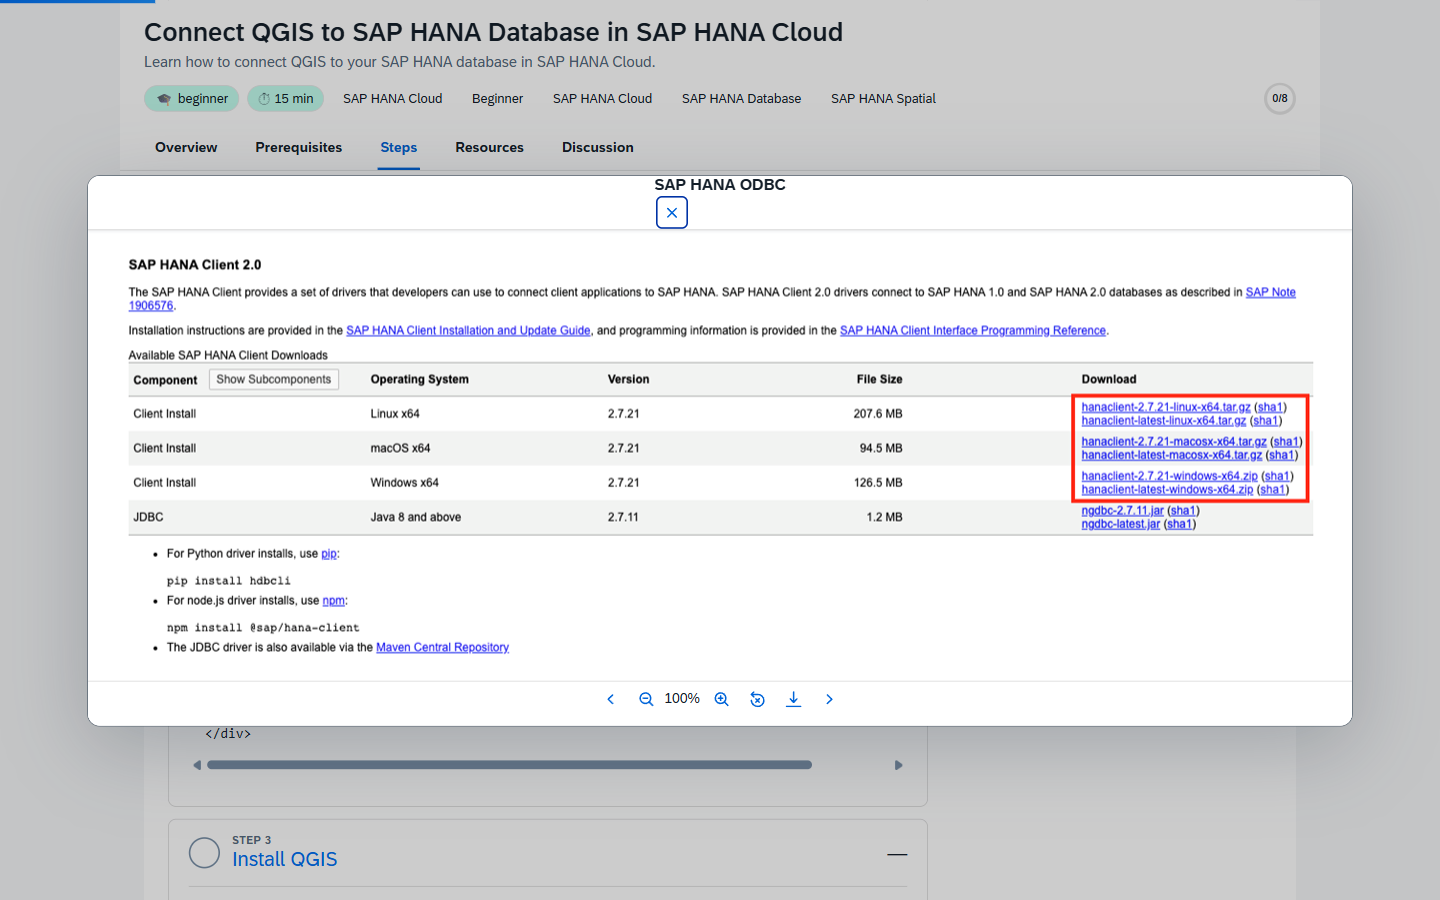Open the SAP HANA Spatial tag

883,98
